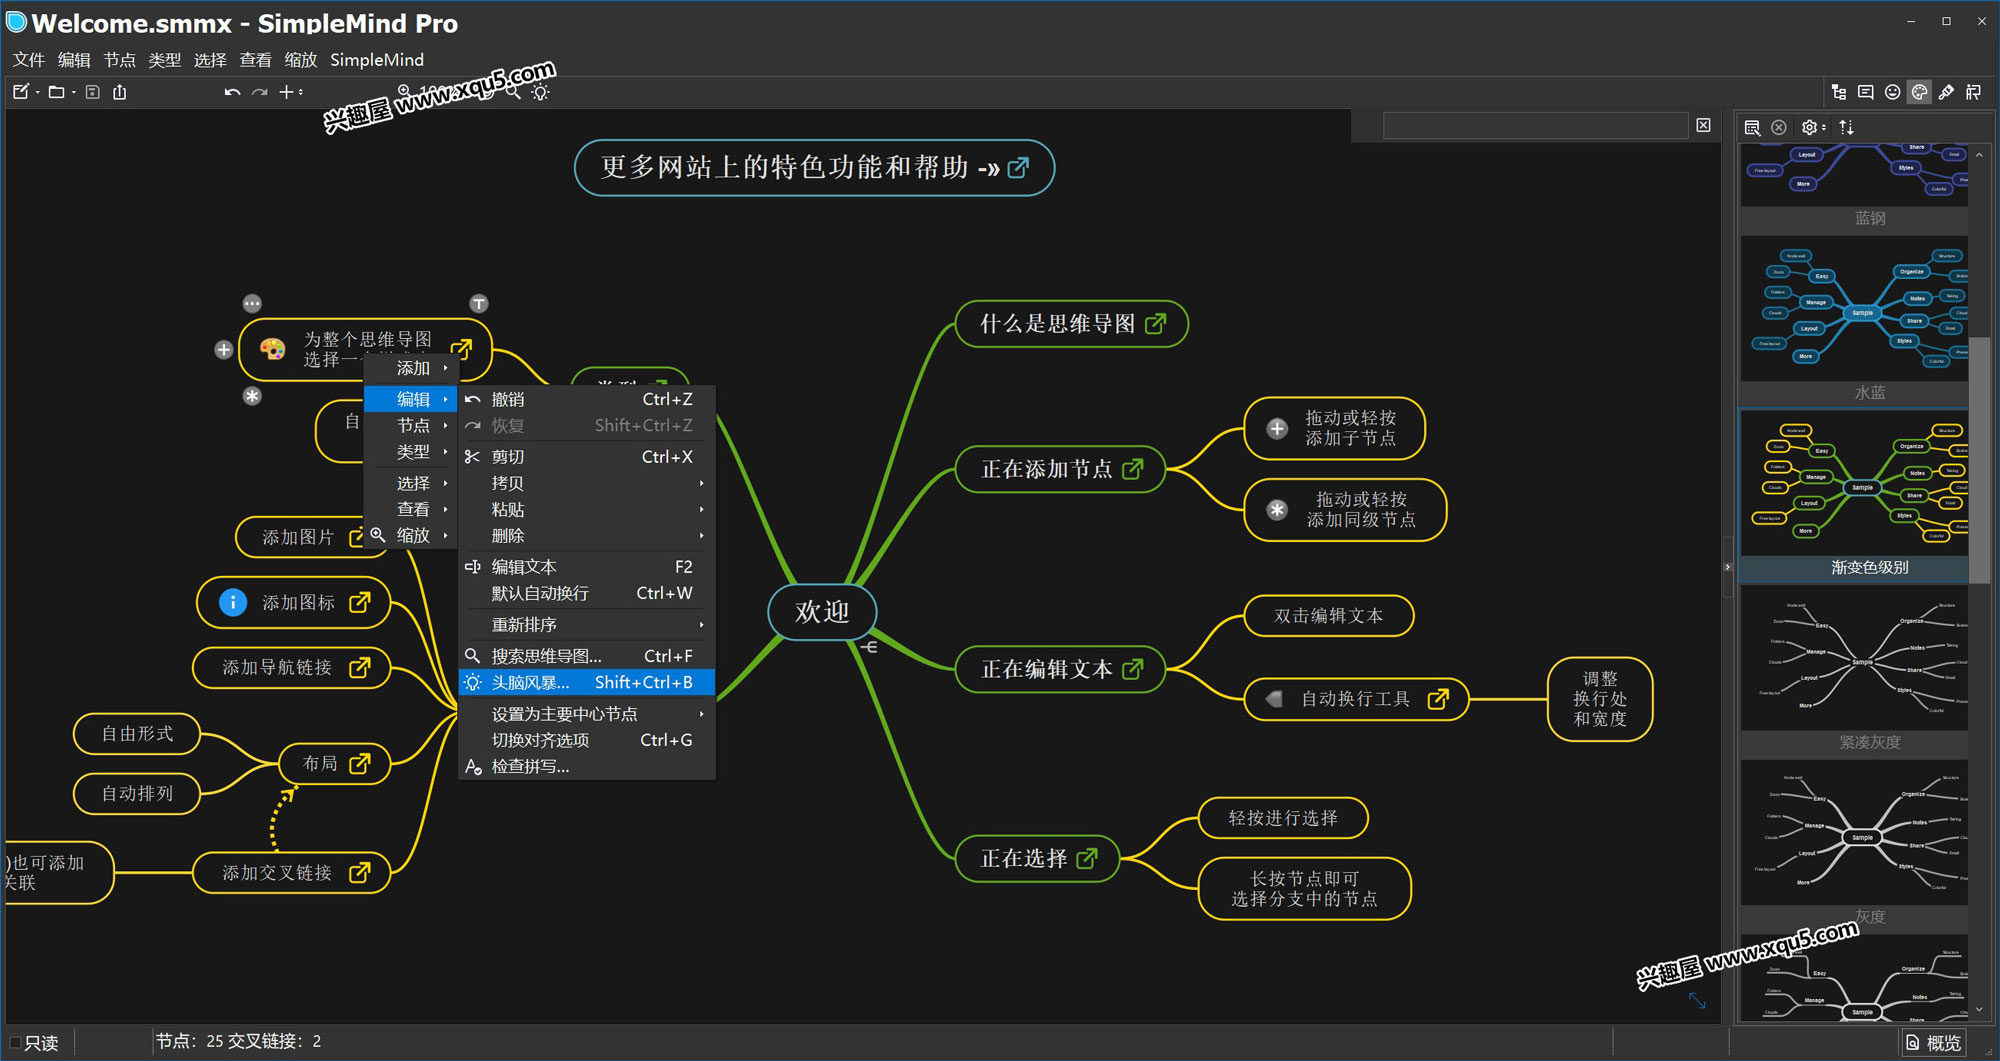Expand the 粘贴 submenu
Screen dimensions: 2000x1061
pos(701,509)
